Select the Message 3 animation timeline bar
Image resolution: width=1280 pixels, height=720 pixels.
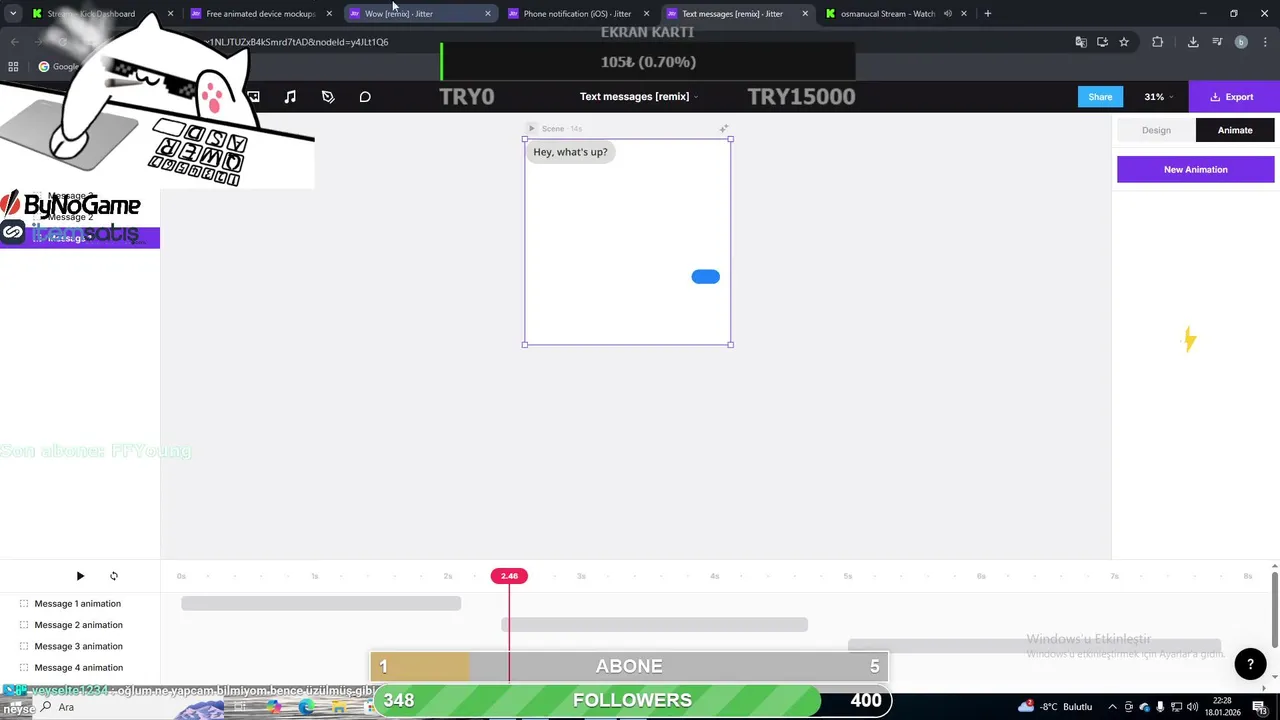[1034, 646]
